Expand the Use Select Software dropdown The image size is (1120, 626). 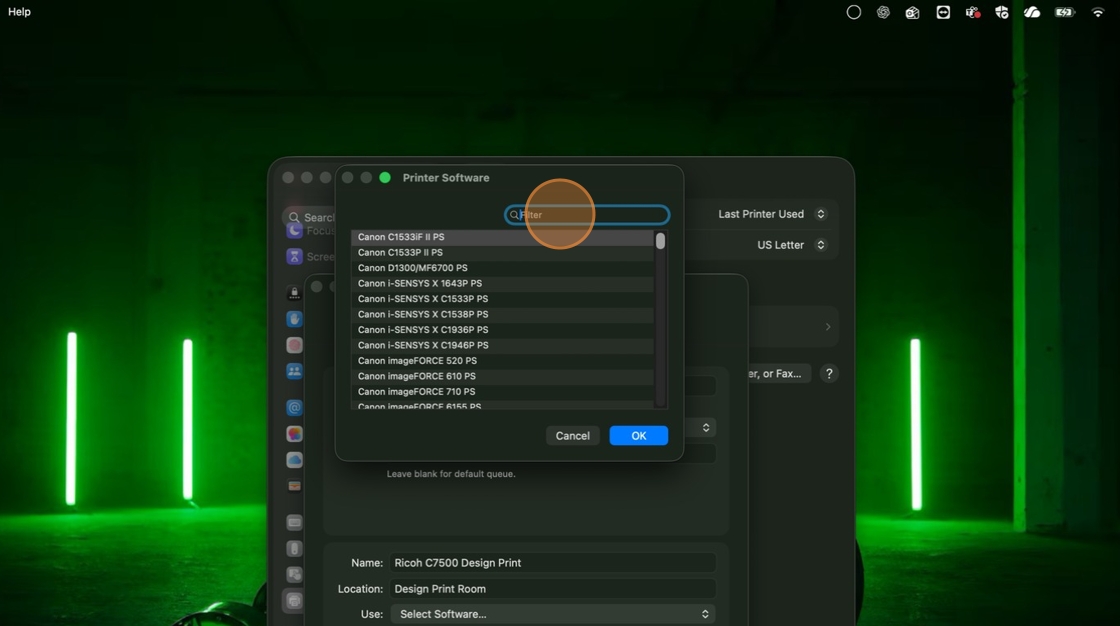pos(553,614)
